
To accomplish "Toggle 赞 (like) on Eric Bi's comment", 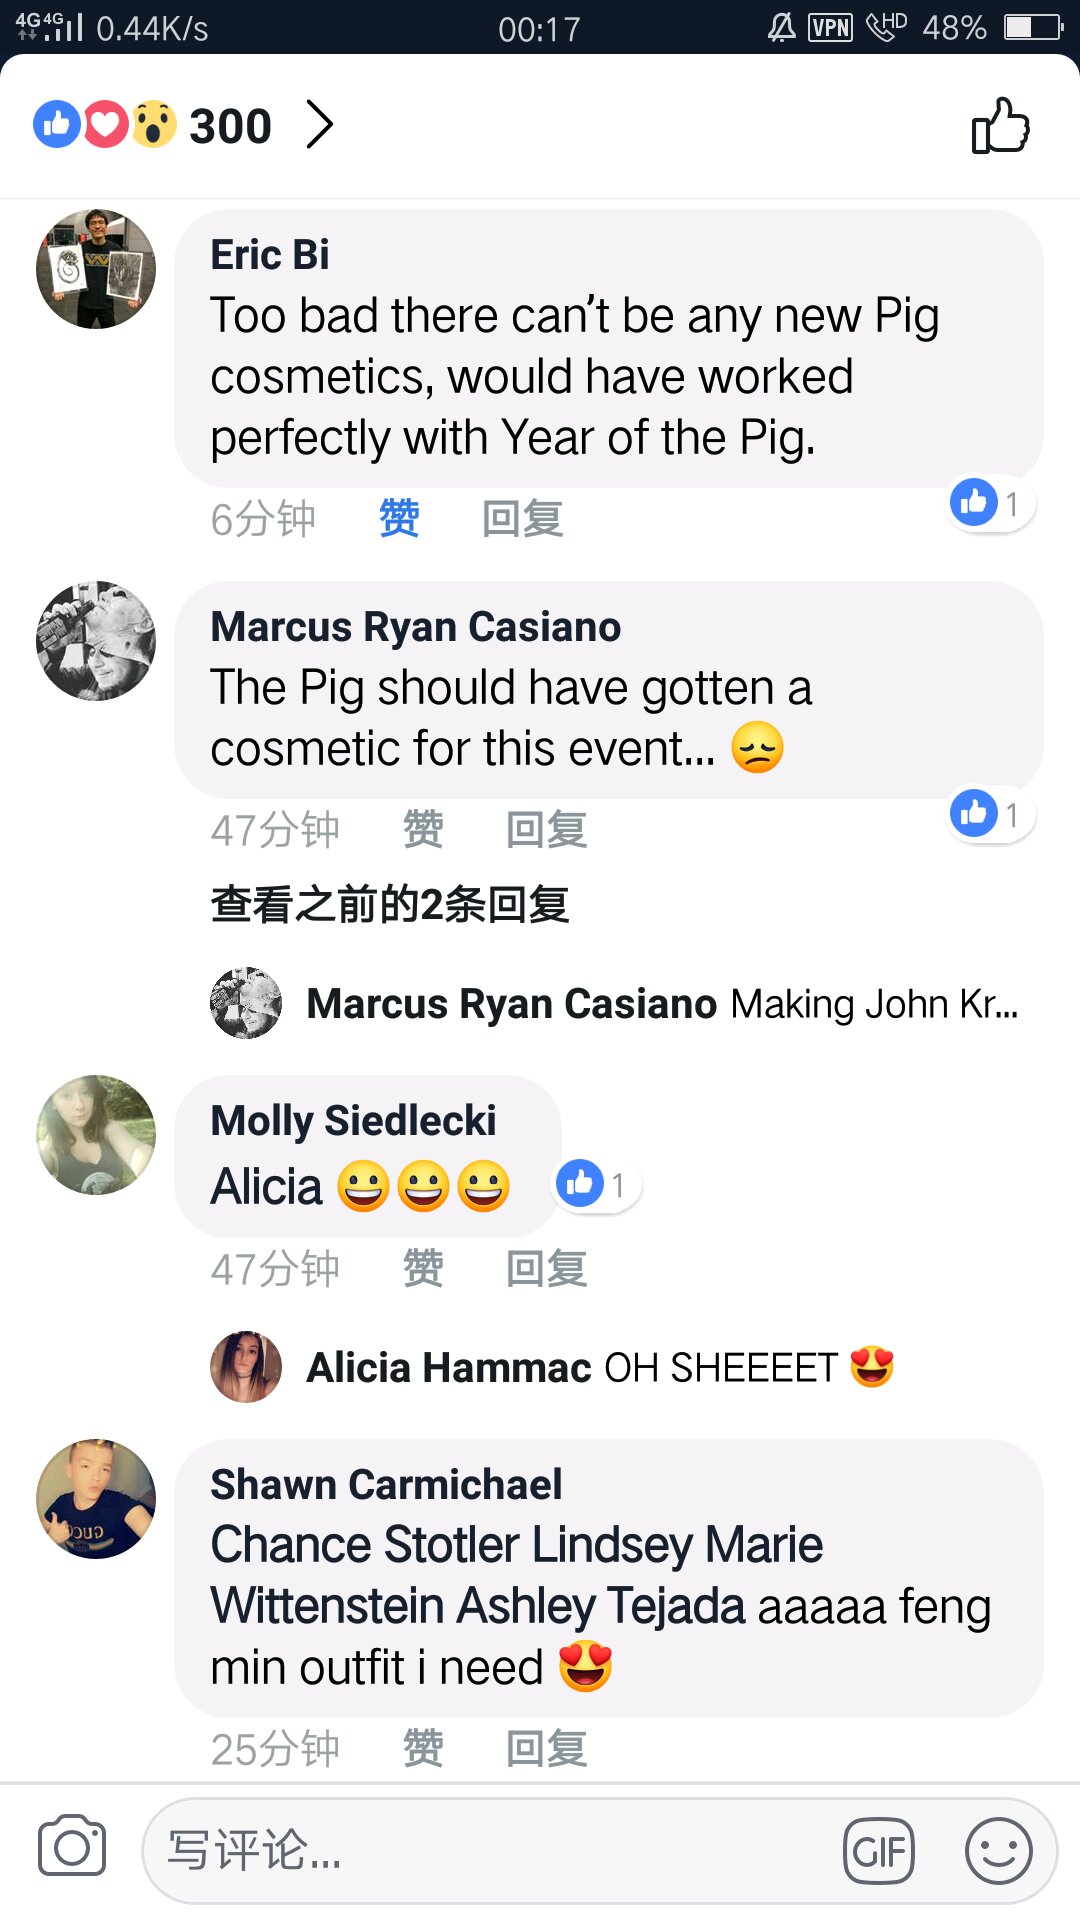I will pyautogui.click(x=399, y=519).
